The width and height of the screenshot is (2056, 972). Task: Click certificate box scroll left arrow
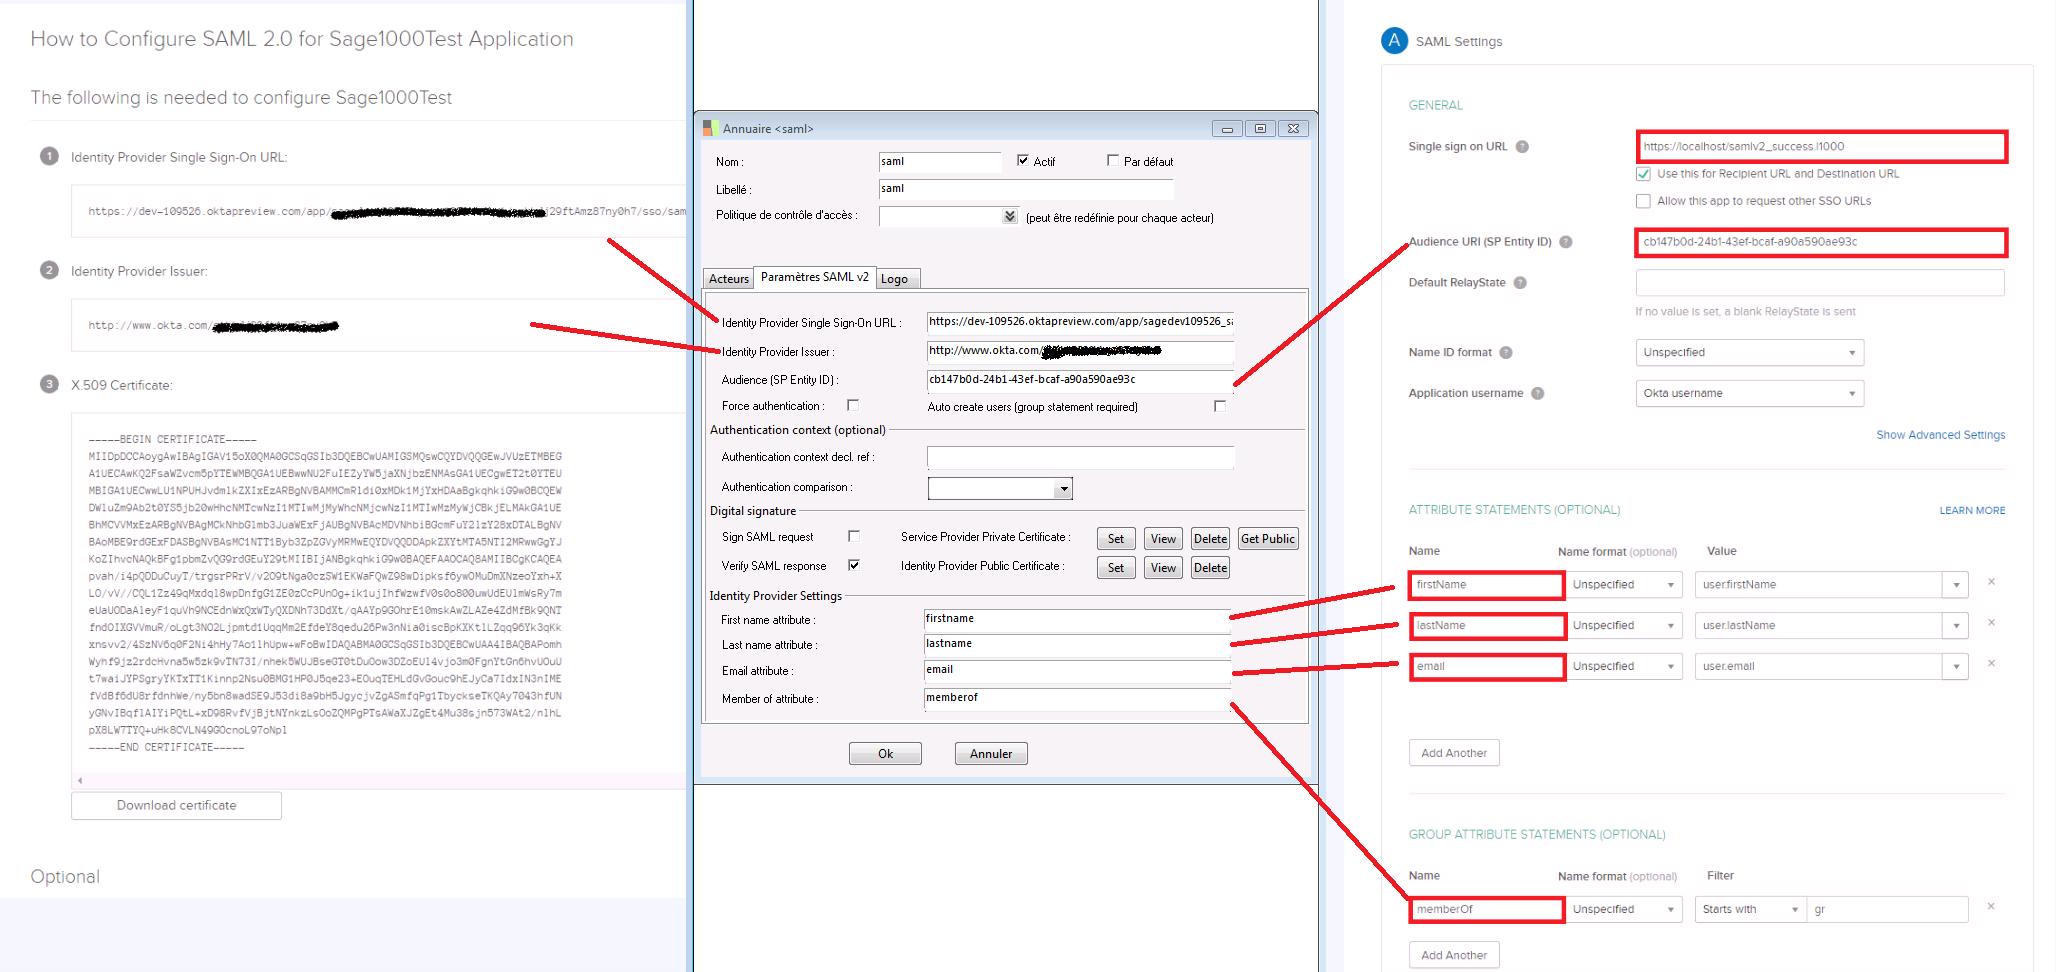point(80,781)
